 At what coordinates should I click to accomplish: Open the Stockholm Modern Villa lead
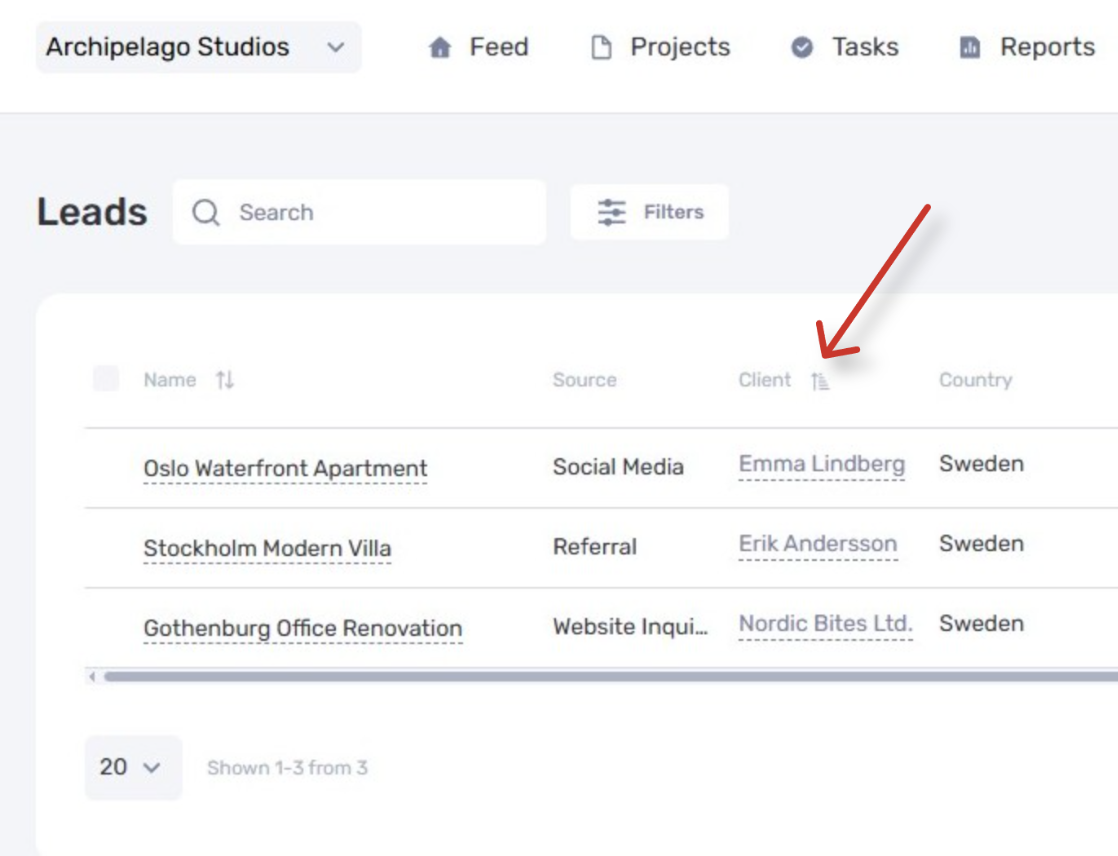click(267, 548)
